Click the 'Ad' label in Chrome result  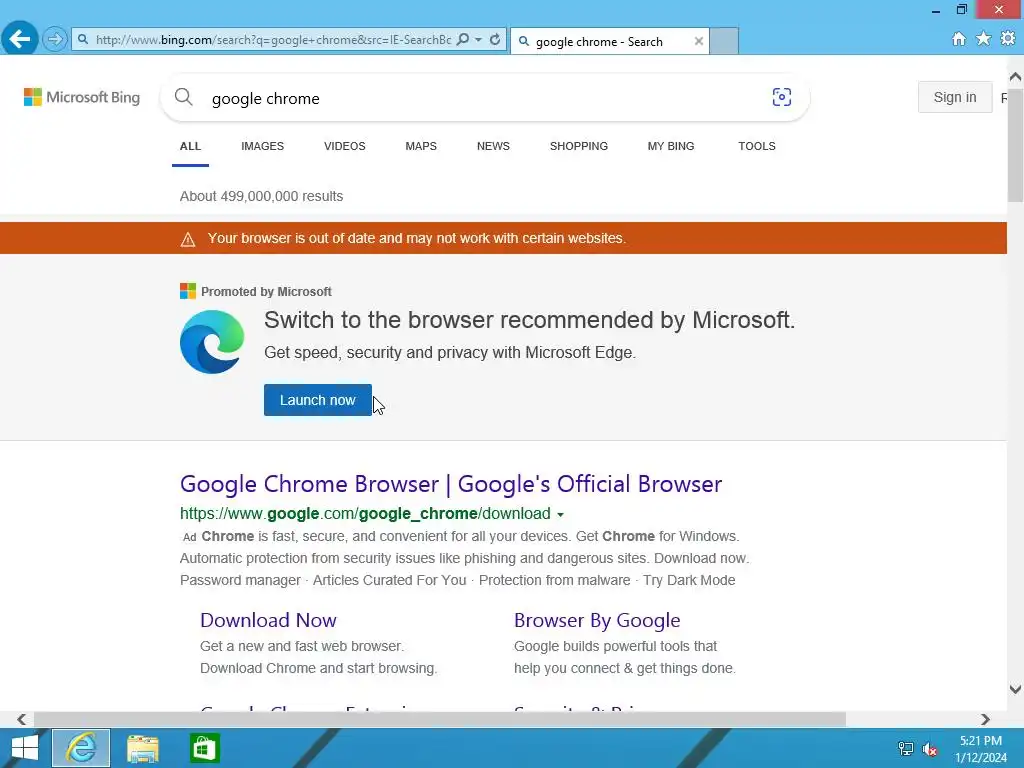point(189,537)
